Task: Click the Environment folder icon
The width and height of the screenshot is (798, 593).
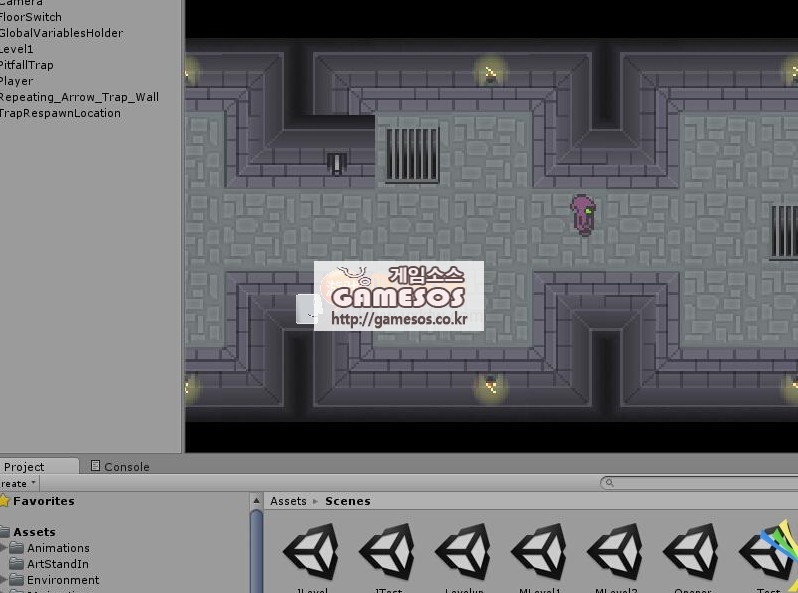Action: coord(17,579)
